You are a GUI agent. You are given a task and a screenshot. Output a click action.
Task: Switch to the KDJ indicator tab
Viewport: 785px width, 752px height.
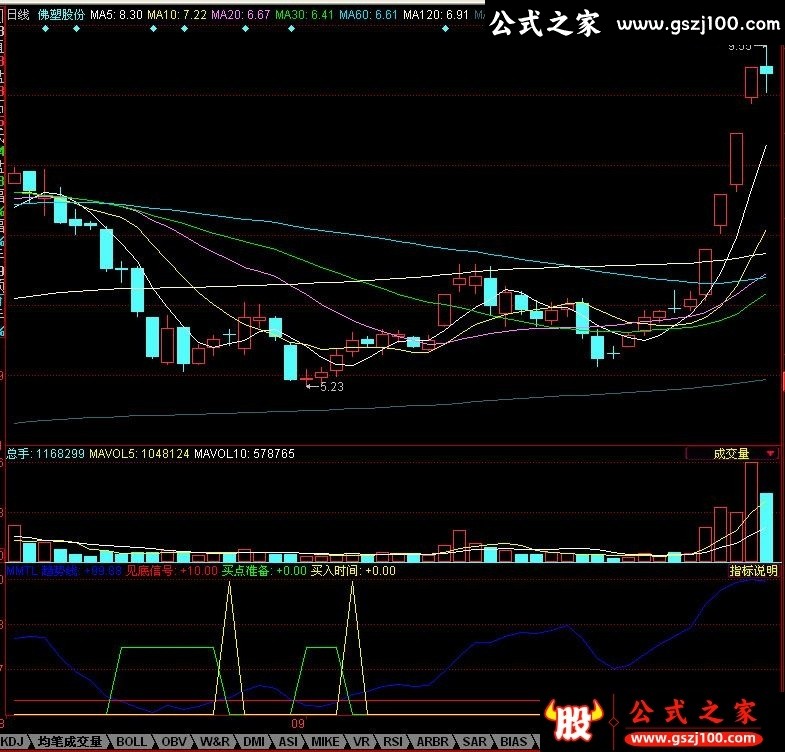[12, 741]
